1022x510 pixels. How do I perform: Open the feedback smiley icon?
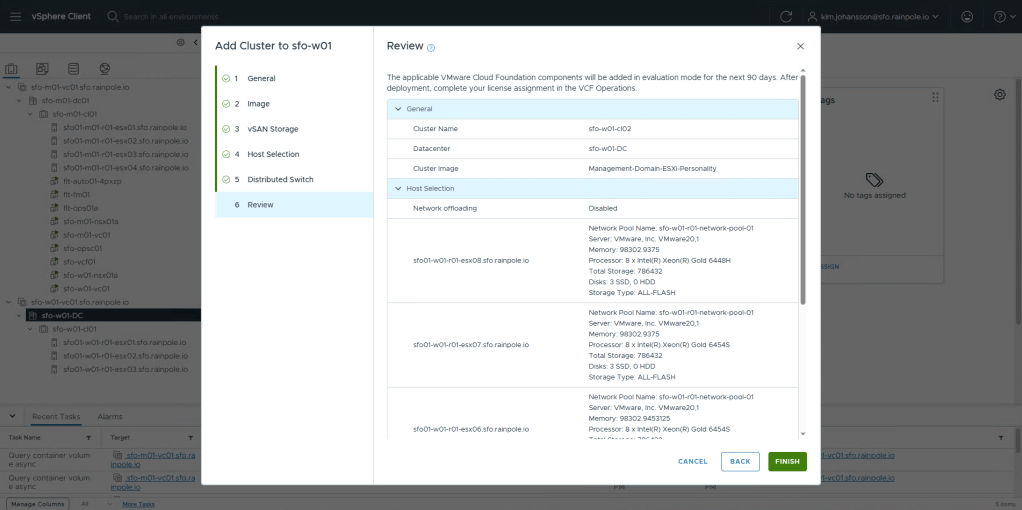pyautogui.click(x=966, y=16)
